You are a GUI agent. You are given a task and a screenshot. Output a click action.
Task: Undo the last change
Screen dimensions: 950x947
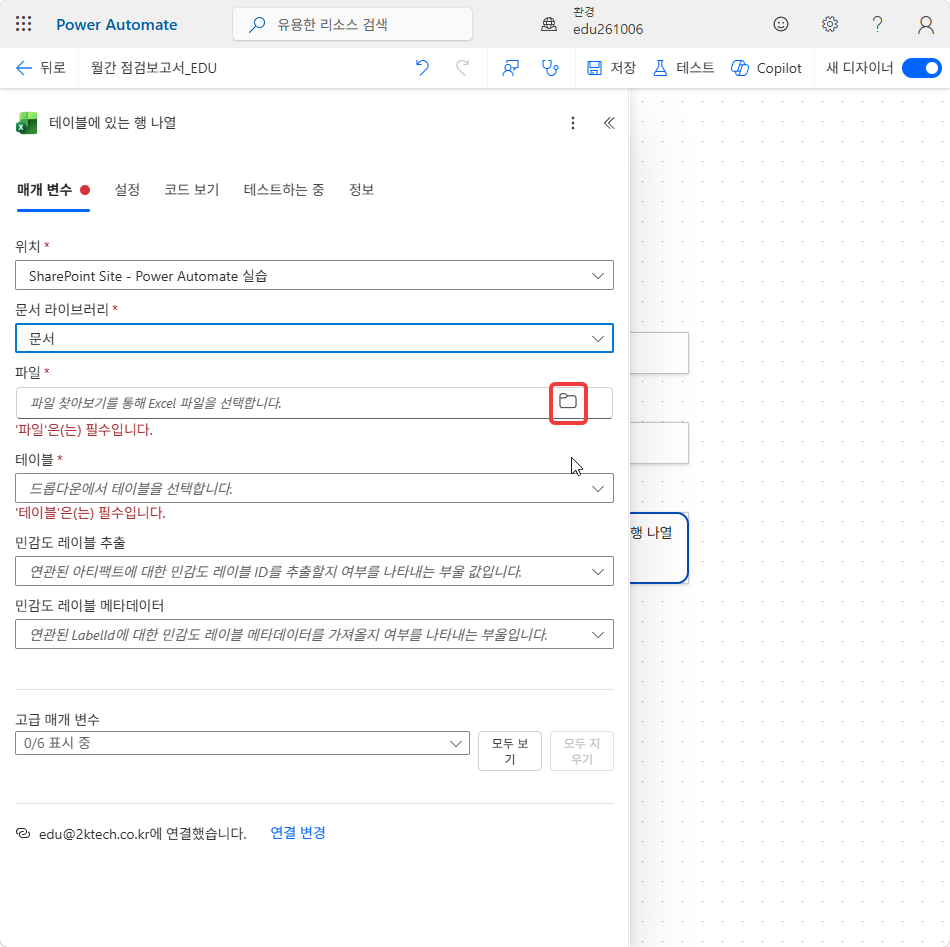click(x=422, y=68)
